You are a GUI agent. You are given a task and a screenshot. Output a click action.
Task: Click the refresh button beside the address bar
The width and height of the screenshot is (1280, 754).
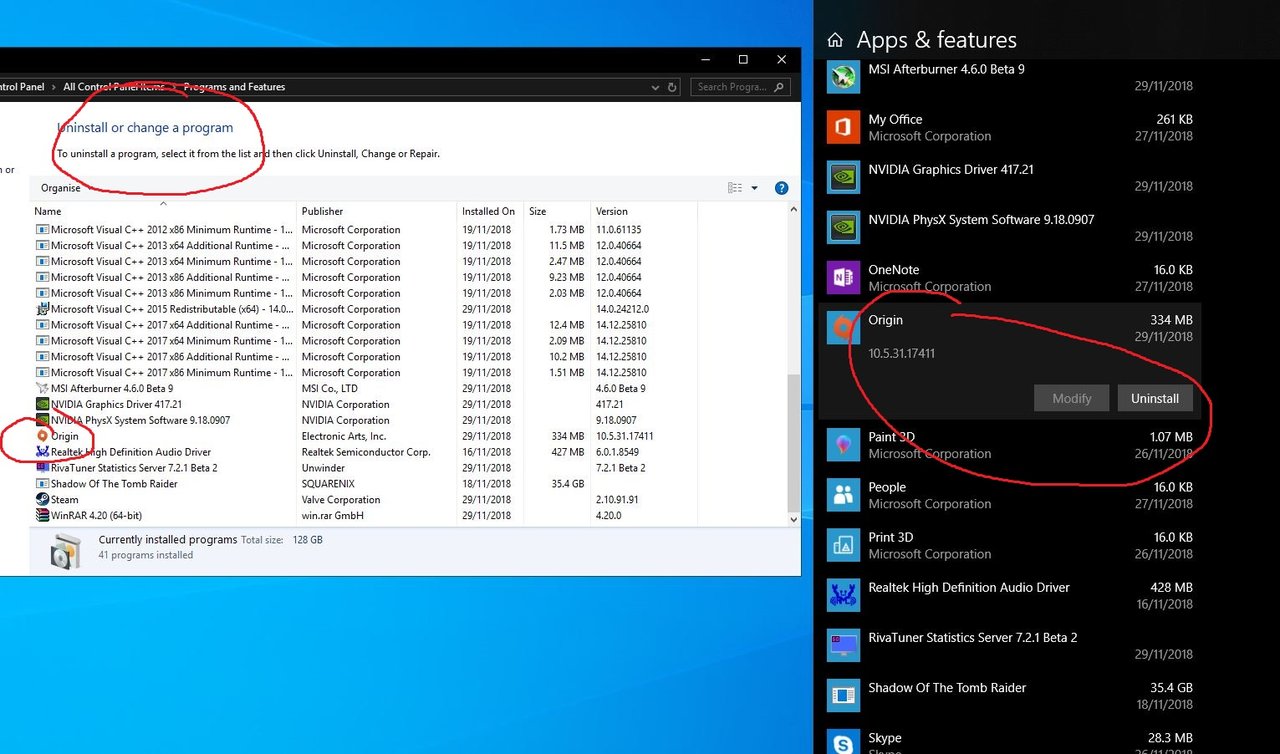pos(673,87)
